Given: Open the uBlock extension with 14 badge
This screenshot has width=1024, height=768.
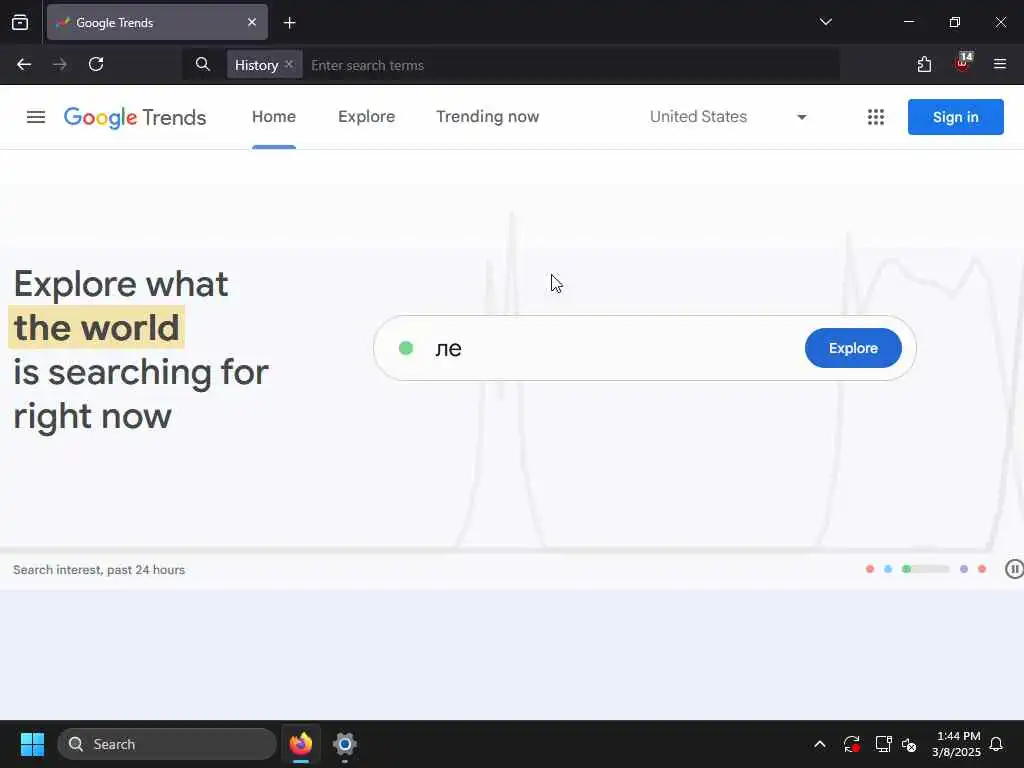Looking at the screenshot, I should point(963,63).
